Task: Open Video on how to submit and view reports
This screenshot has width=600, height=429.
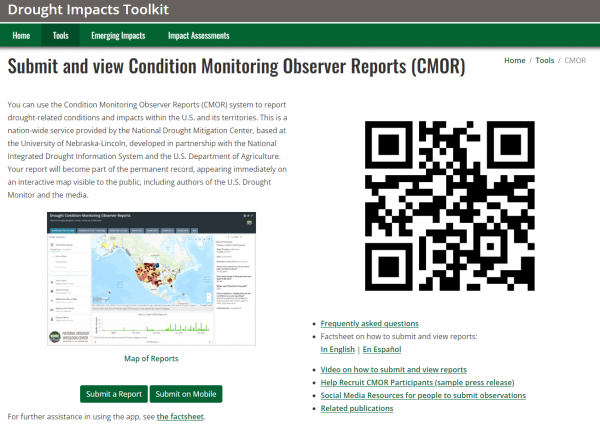Action: click(393, 370)
